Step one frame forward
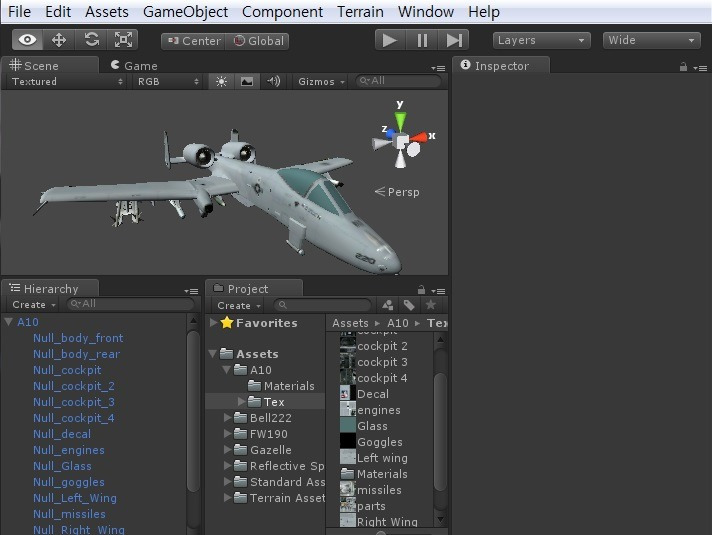The height and width of the screenshot is (535, 712). (454, 40)
